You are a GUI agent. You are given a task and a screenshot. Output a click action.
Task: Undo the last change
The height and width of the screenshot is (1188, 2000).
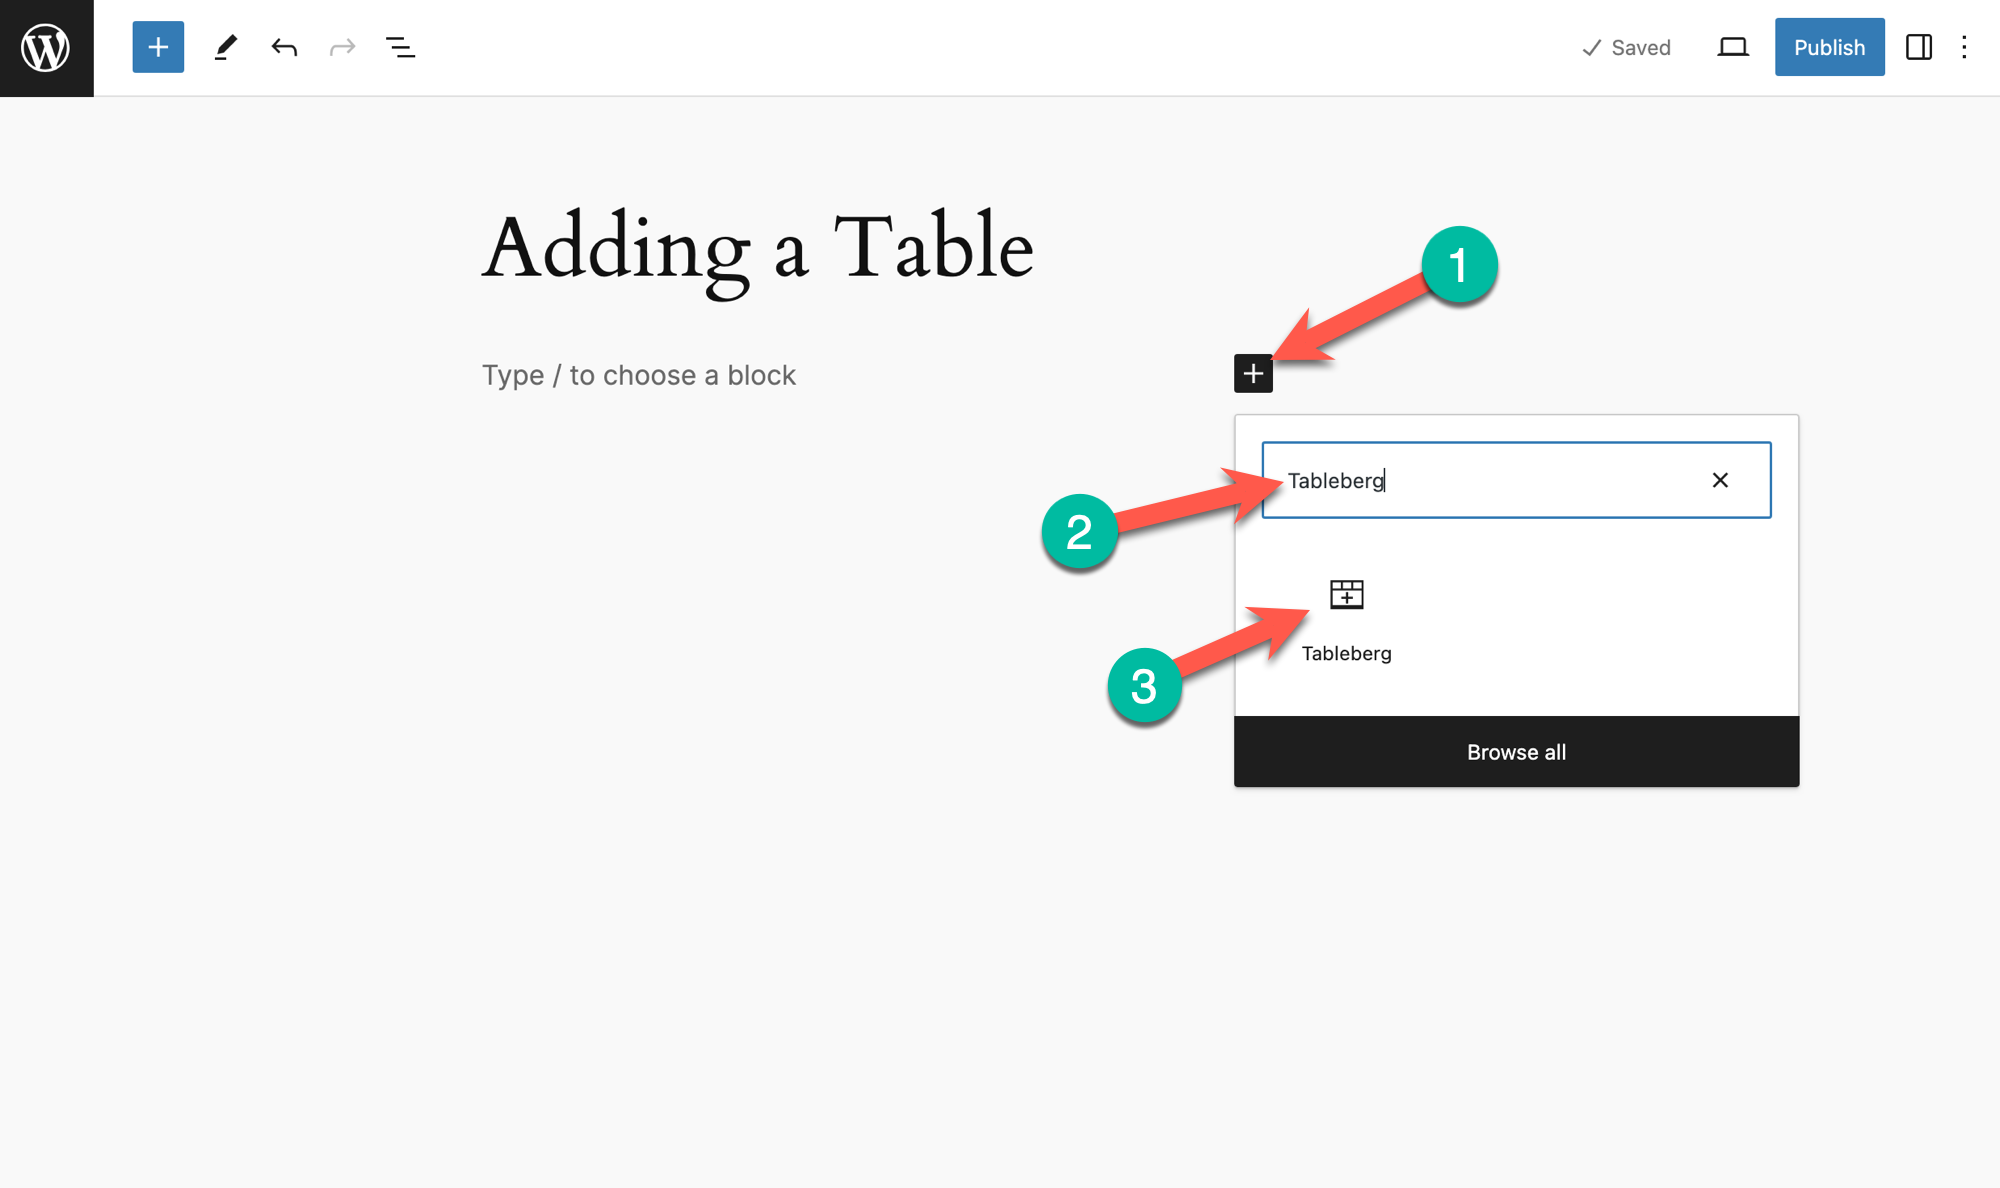[284, 47]
